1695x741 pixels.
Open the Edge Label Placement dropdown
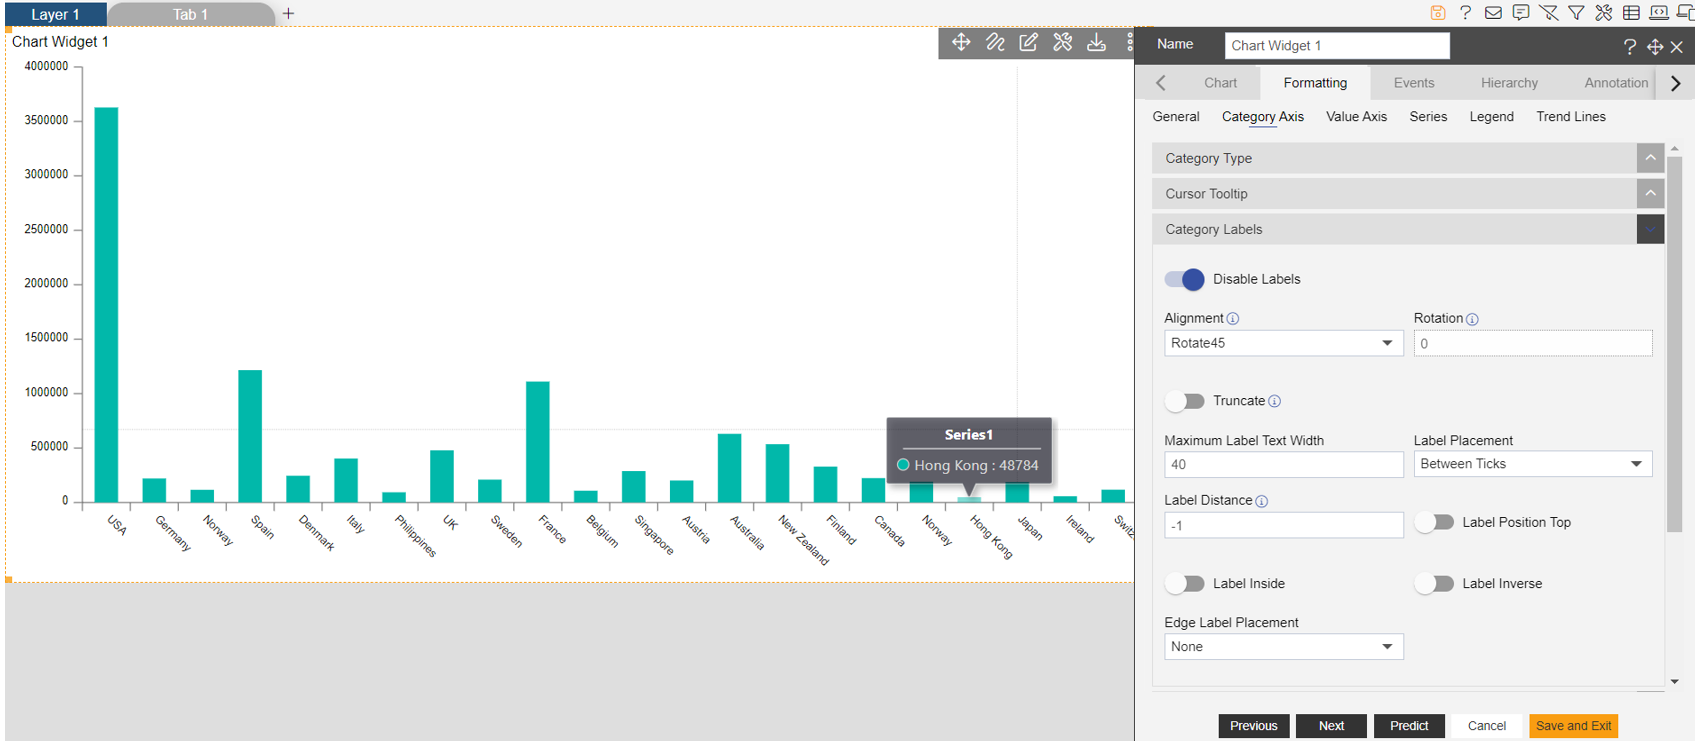(1284, 647)
